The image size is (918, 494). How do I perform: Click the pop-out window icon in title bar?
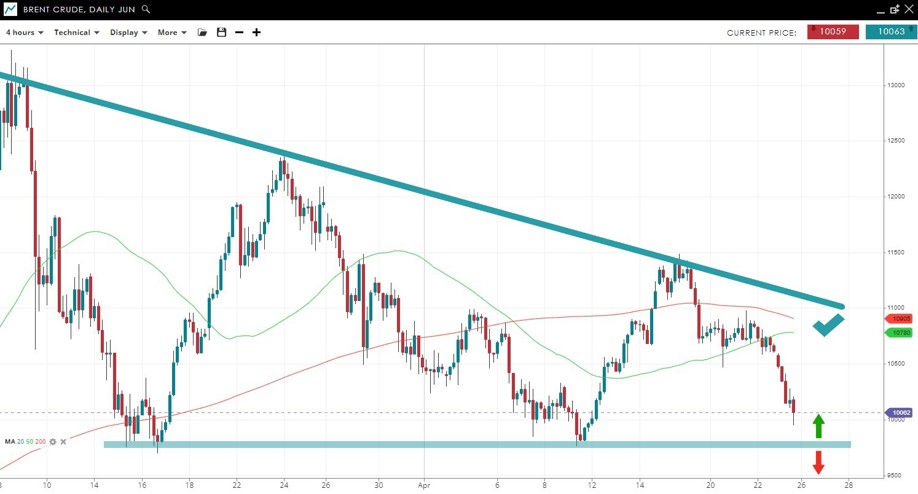tap(894, 9)
